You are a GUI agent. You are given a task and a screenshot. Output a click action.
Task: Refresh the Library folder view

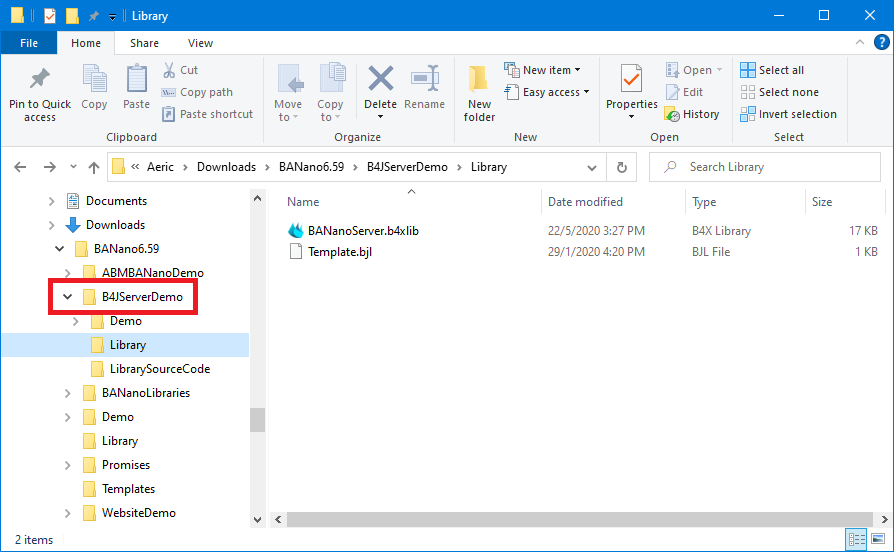(621, 167)
